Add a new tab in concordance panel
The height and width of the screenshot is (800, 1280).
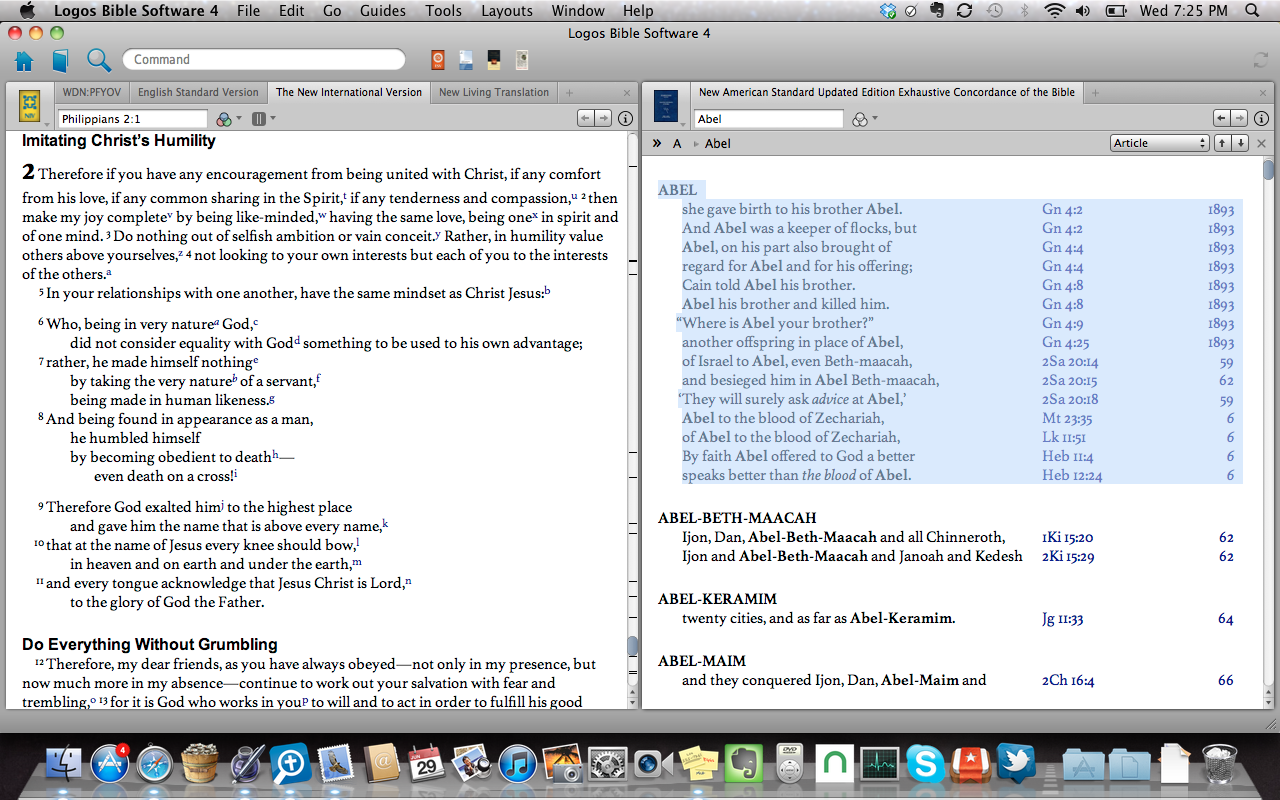click(x=1095, y=92)
